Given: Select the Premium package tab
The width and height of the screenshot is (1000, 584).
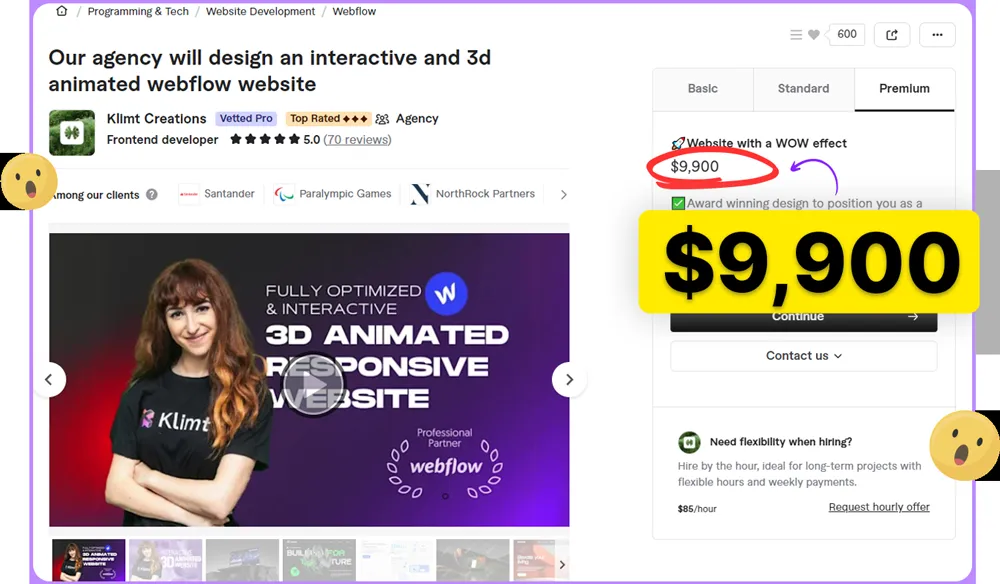Looking at the screenshot, I should pyautogui.click(x=904, y=89).
